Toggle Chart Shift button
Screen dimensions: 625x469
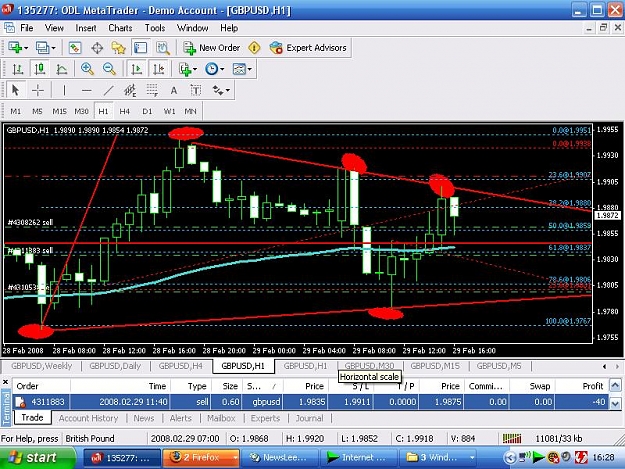[x=159, y=69]
